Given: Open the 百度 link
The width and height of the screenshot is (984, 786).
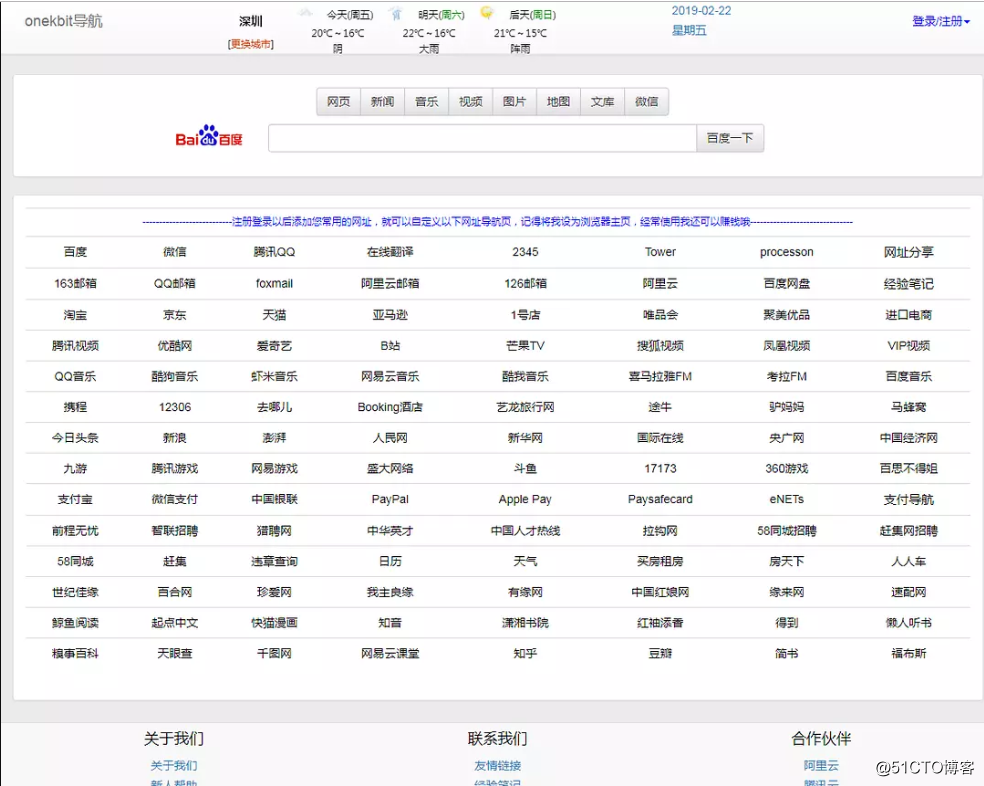Looking at the screenshot, I should tap(75, 252).
